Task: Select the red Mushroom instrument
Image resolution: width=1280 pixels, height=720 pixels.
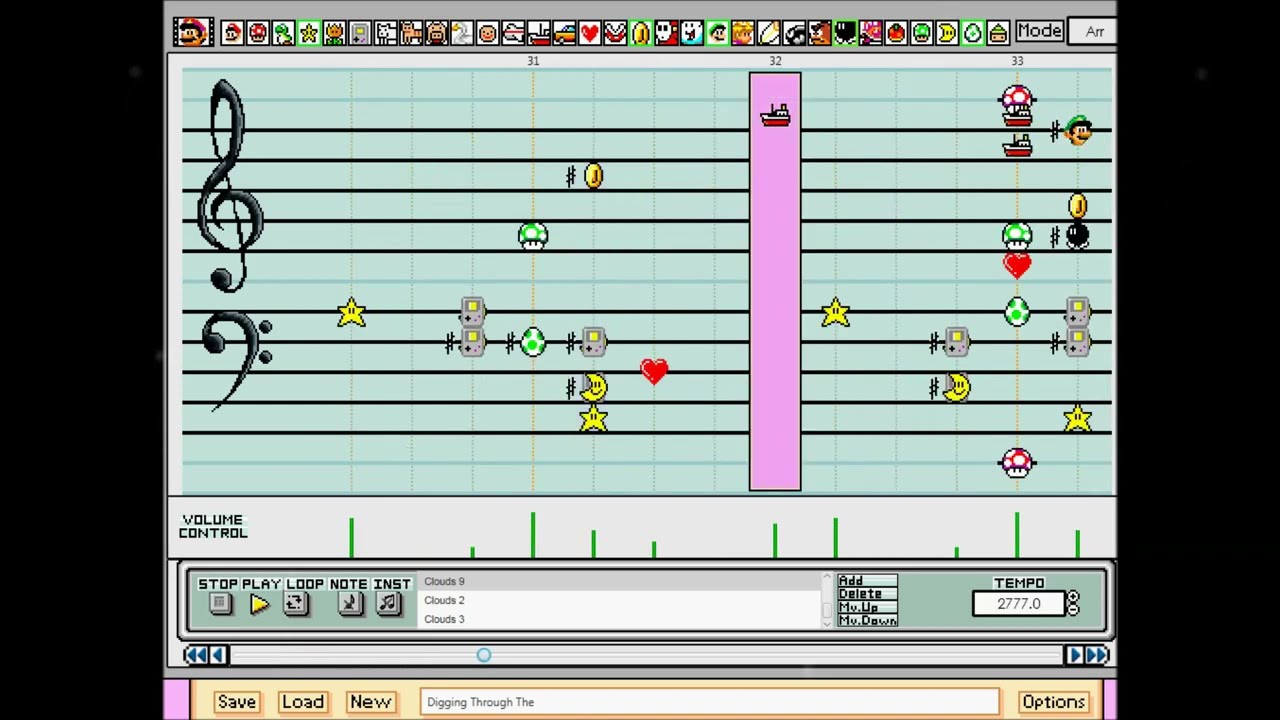Action: click(258, 33)
